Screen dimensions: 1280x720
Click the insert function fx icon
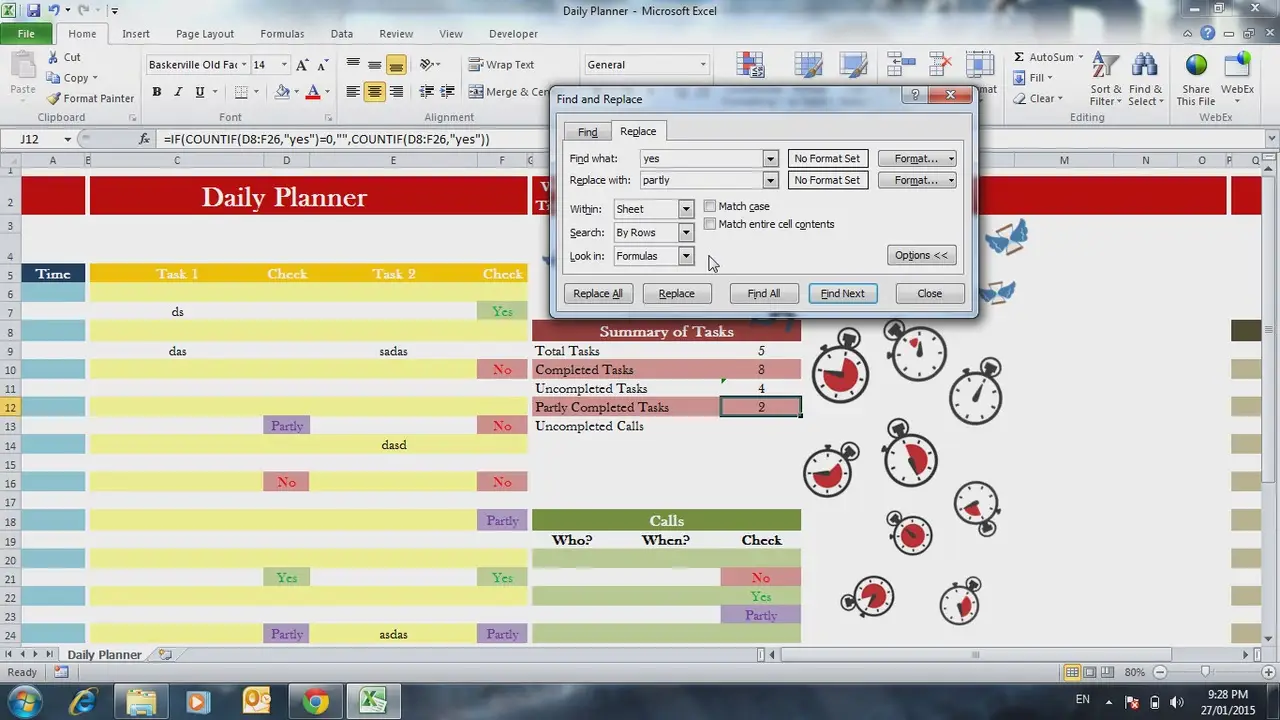pyautogui.click(x=145, y=139)
